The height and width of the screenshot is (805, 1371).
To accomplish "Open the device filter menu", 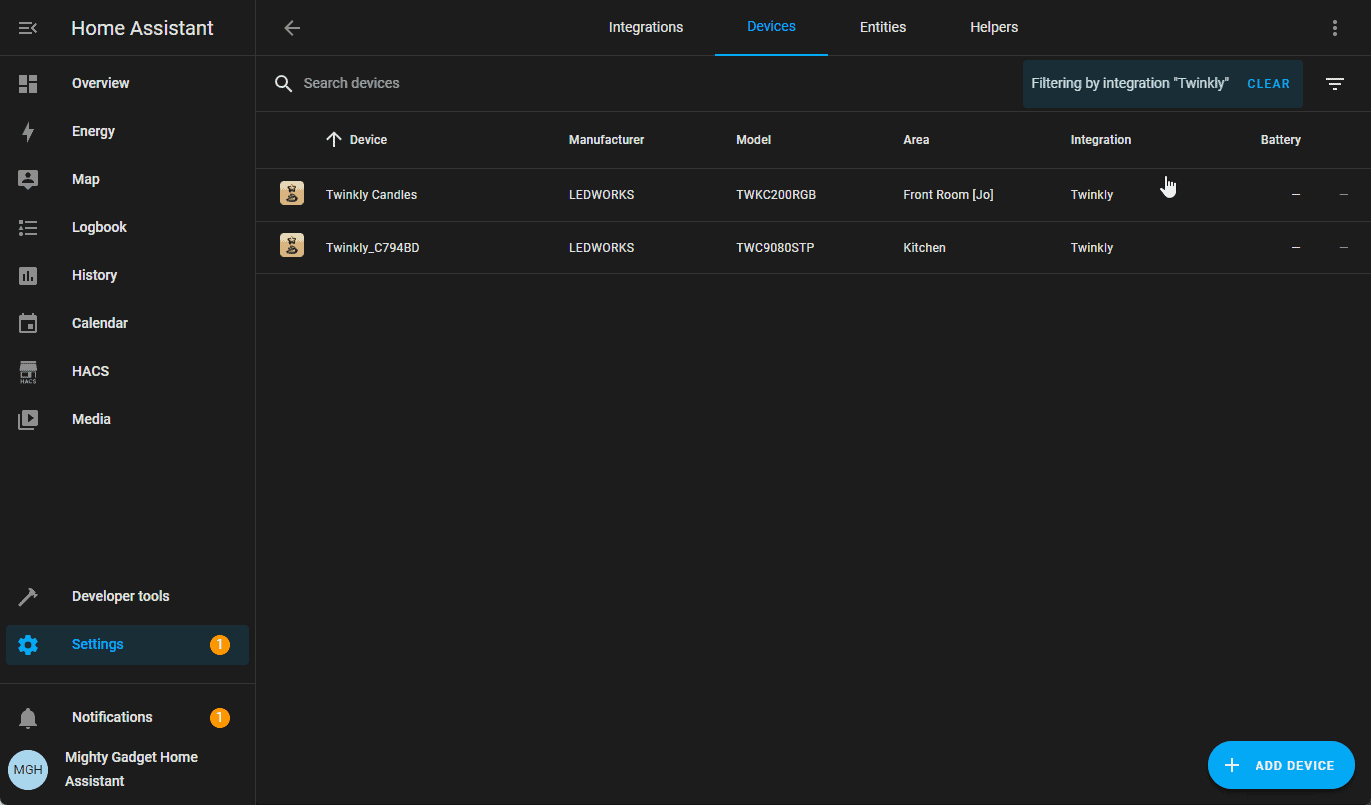I will tap(1335, 84).
